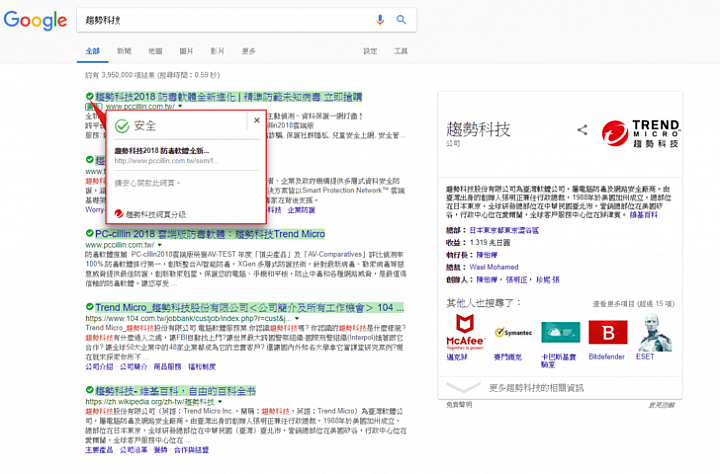The width and height of the screenshot is (720, 474).
Task: Switch to the 圖片 tab
Action: pos(186,51)
